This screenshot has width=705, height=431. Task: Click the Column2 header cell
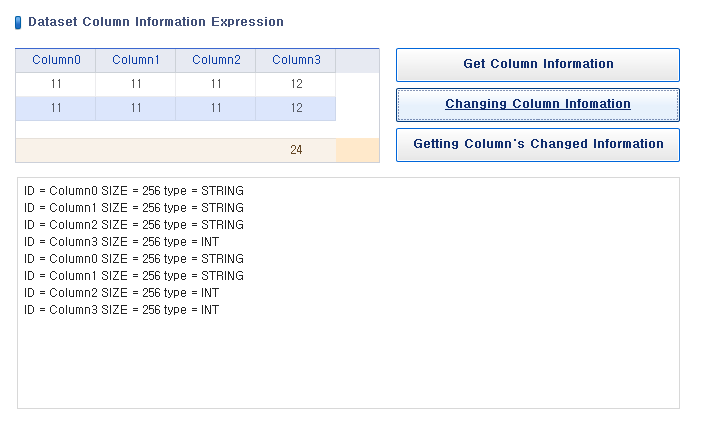click(x=216, y=60)
